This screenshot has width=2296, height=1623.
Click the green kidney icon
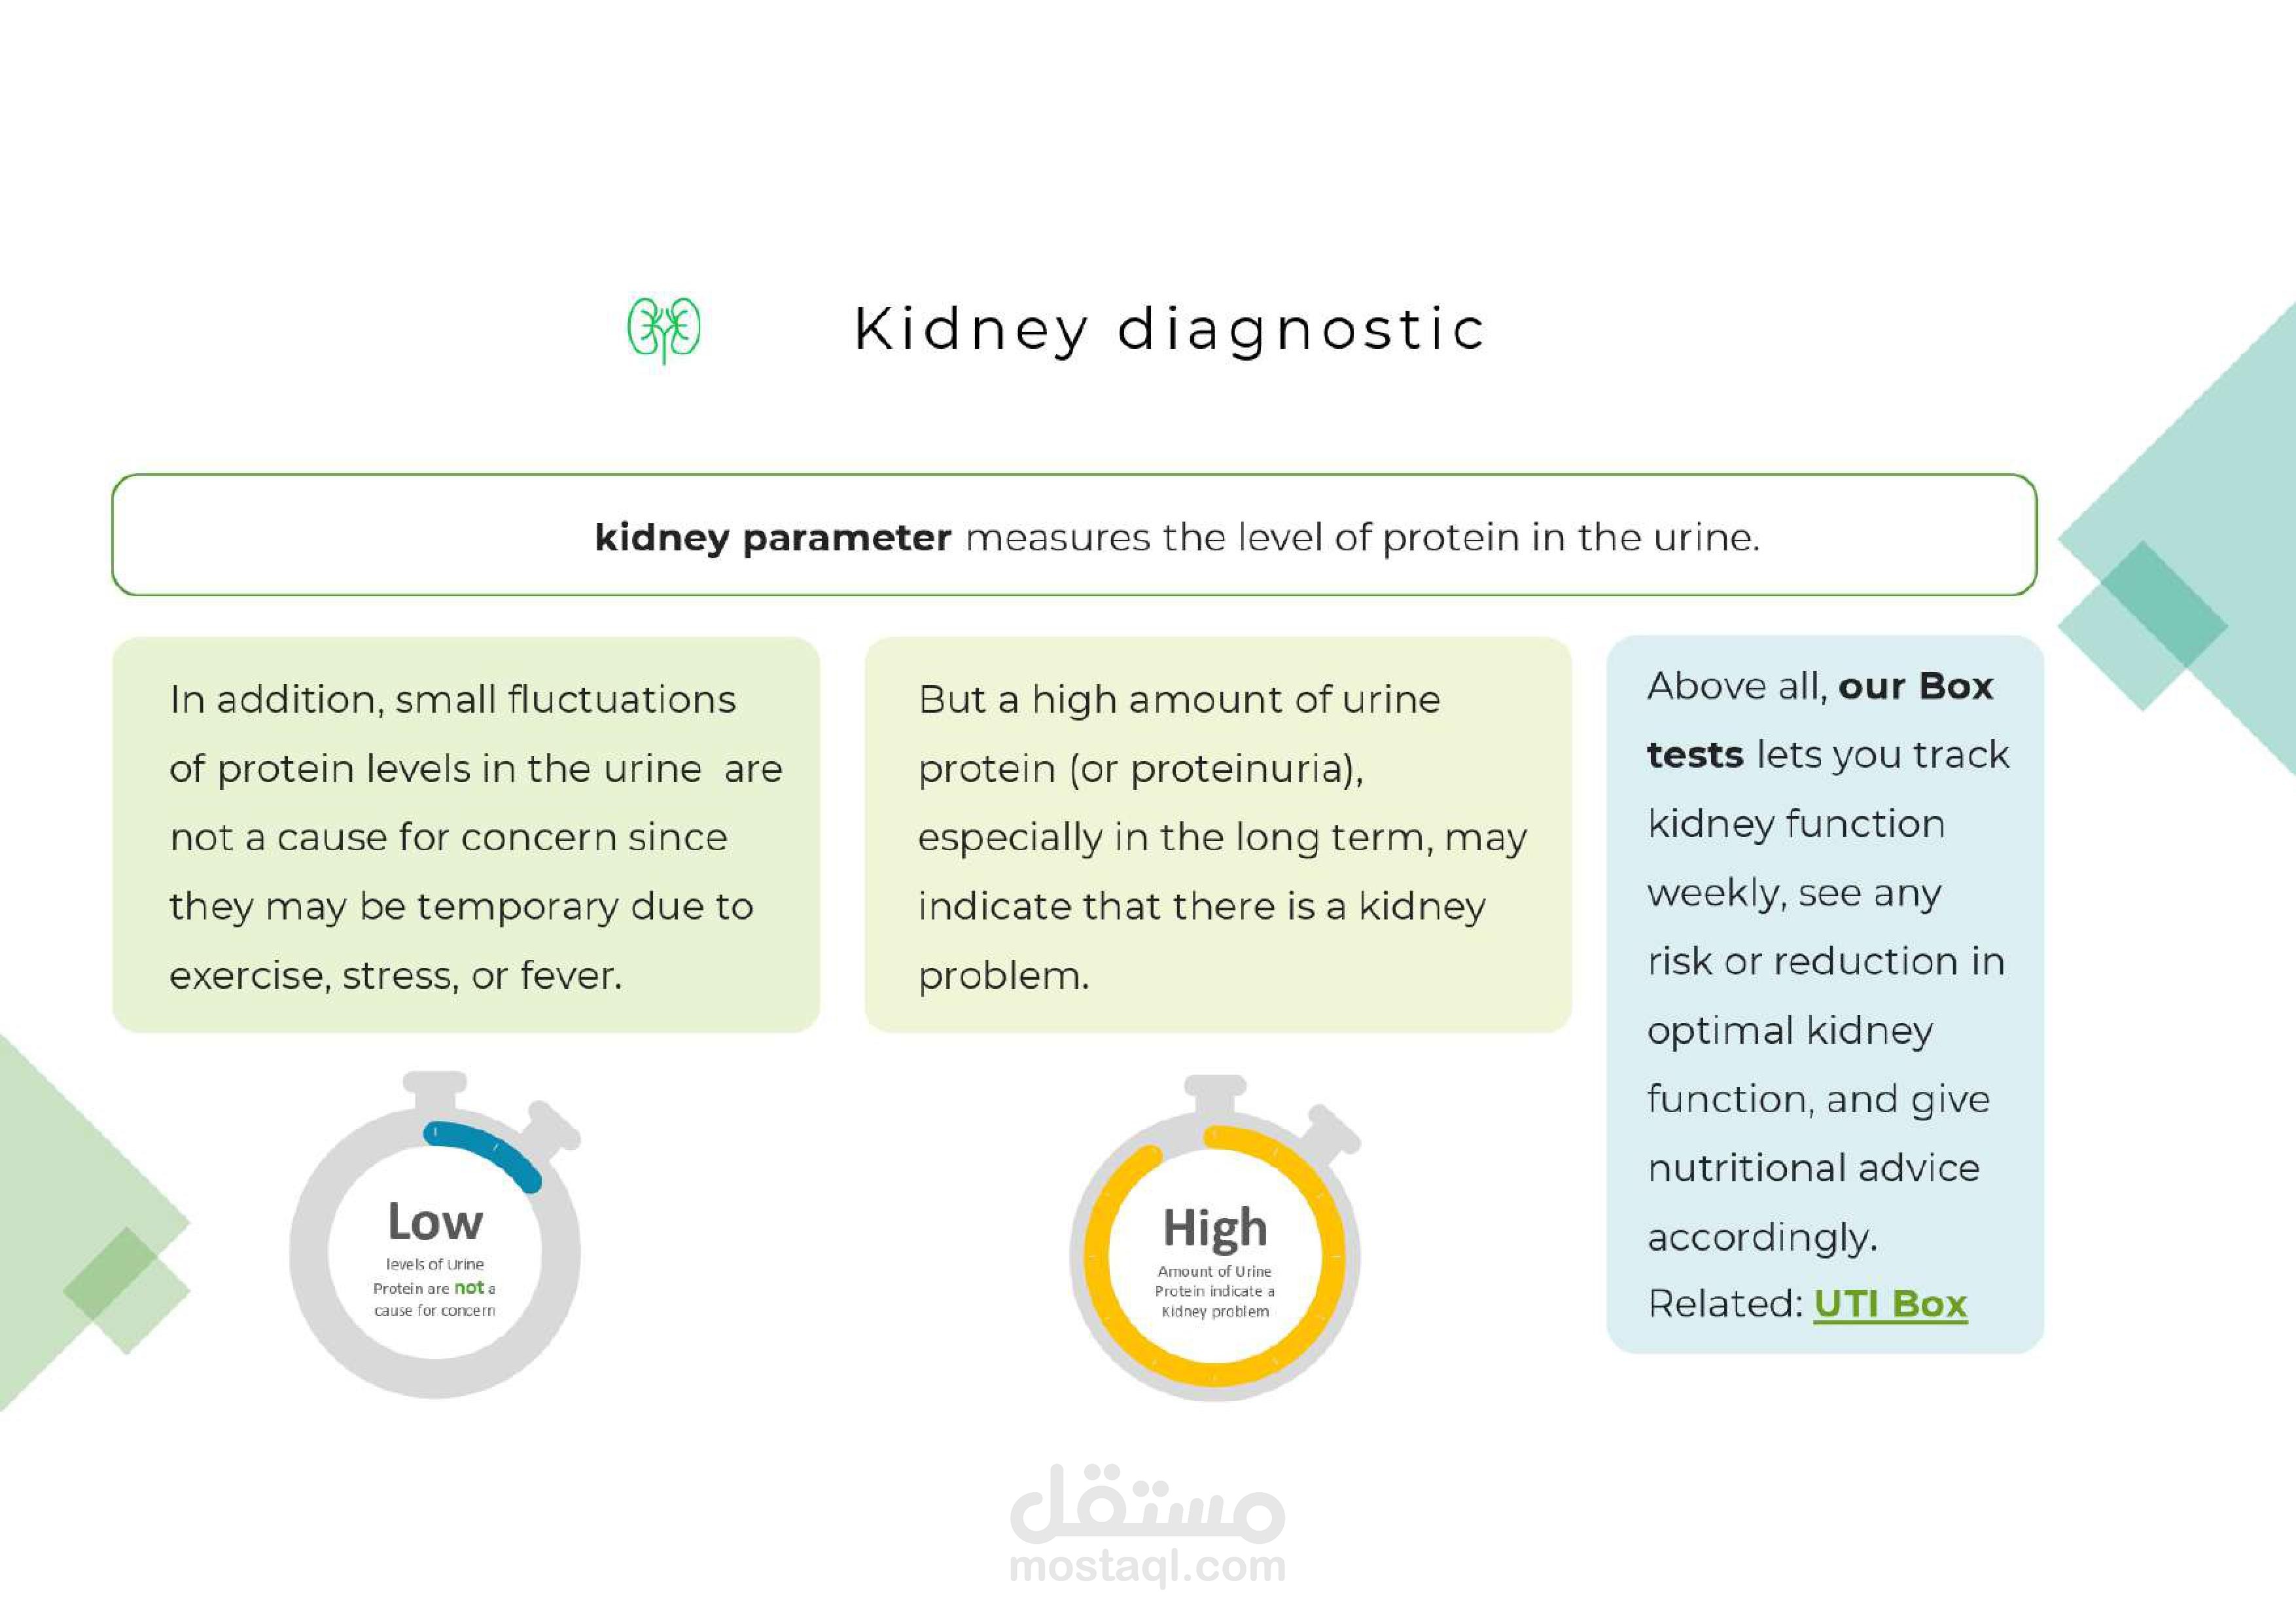(664, 330)
